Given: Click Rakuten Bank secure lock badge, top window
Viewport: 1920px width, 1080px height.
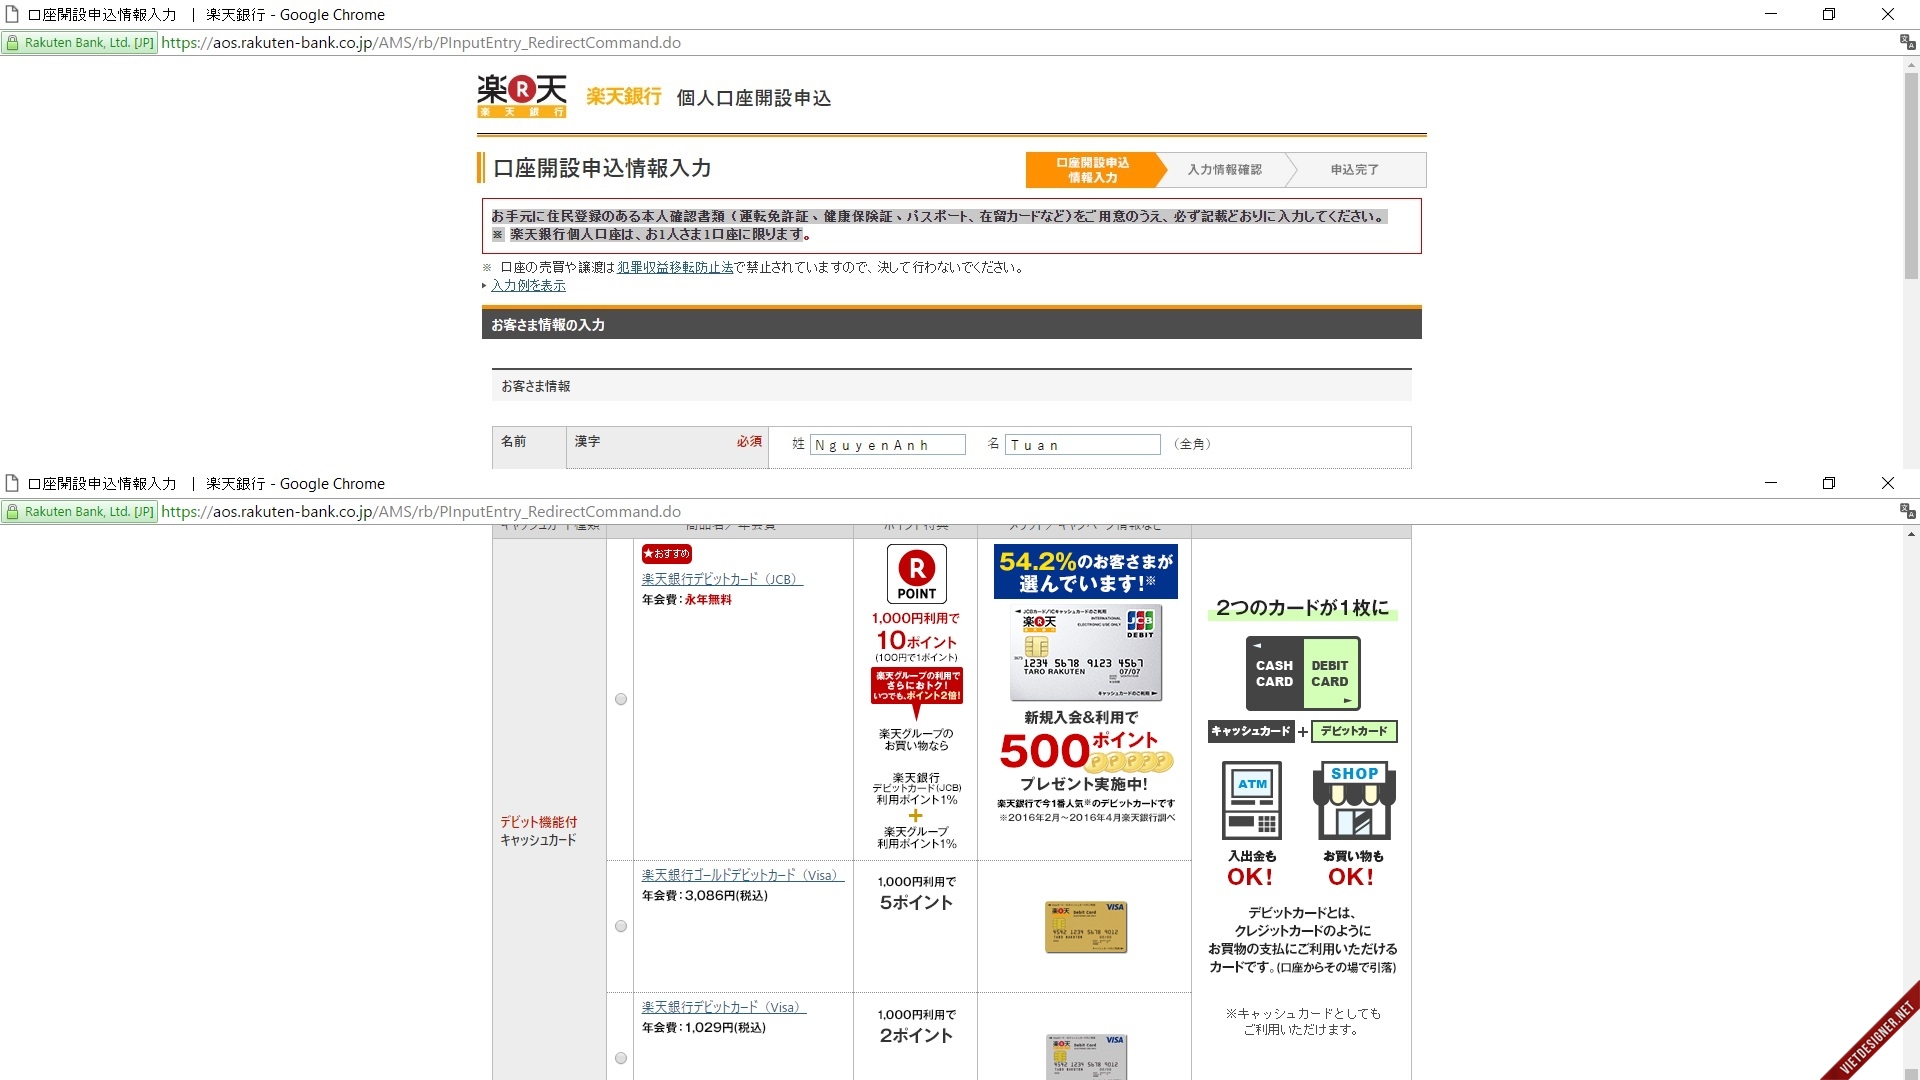Looking at the screenshot, I should pyautogui.click(x=80, y=43).
